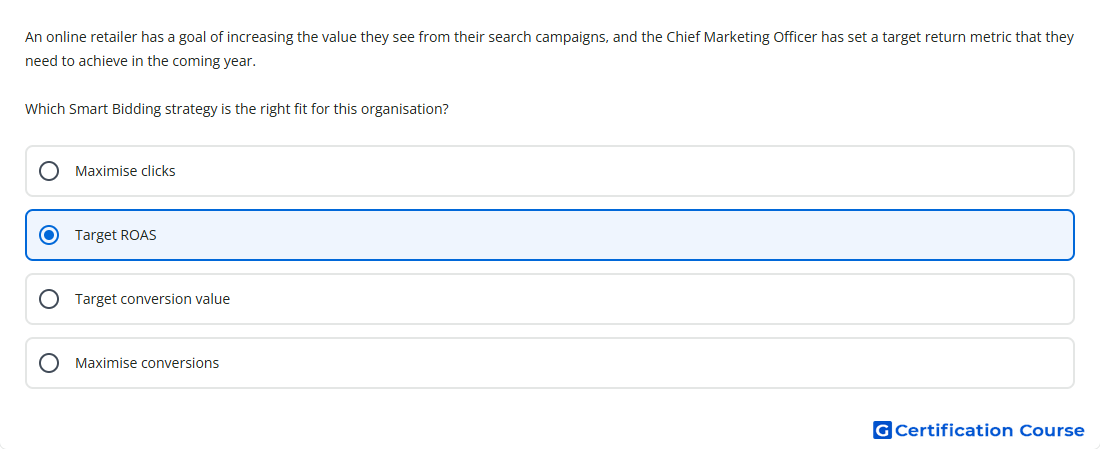Image resolution: width=1100 pixels, height=449 pixels.
Task: Click the words 'Chief Marketing Officer' in the scenario
Action: click(x=742, y=37)
